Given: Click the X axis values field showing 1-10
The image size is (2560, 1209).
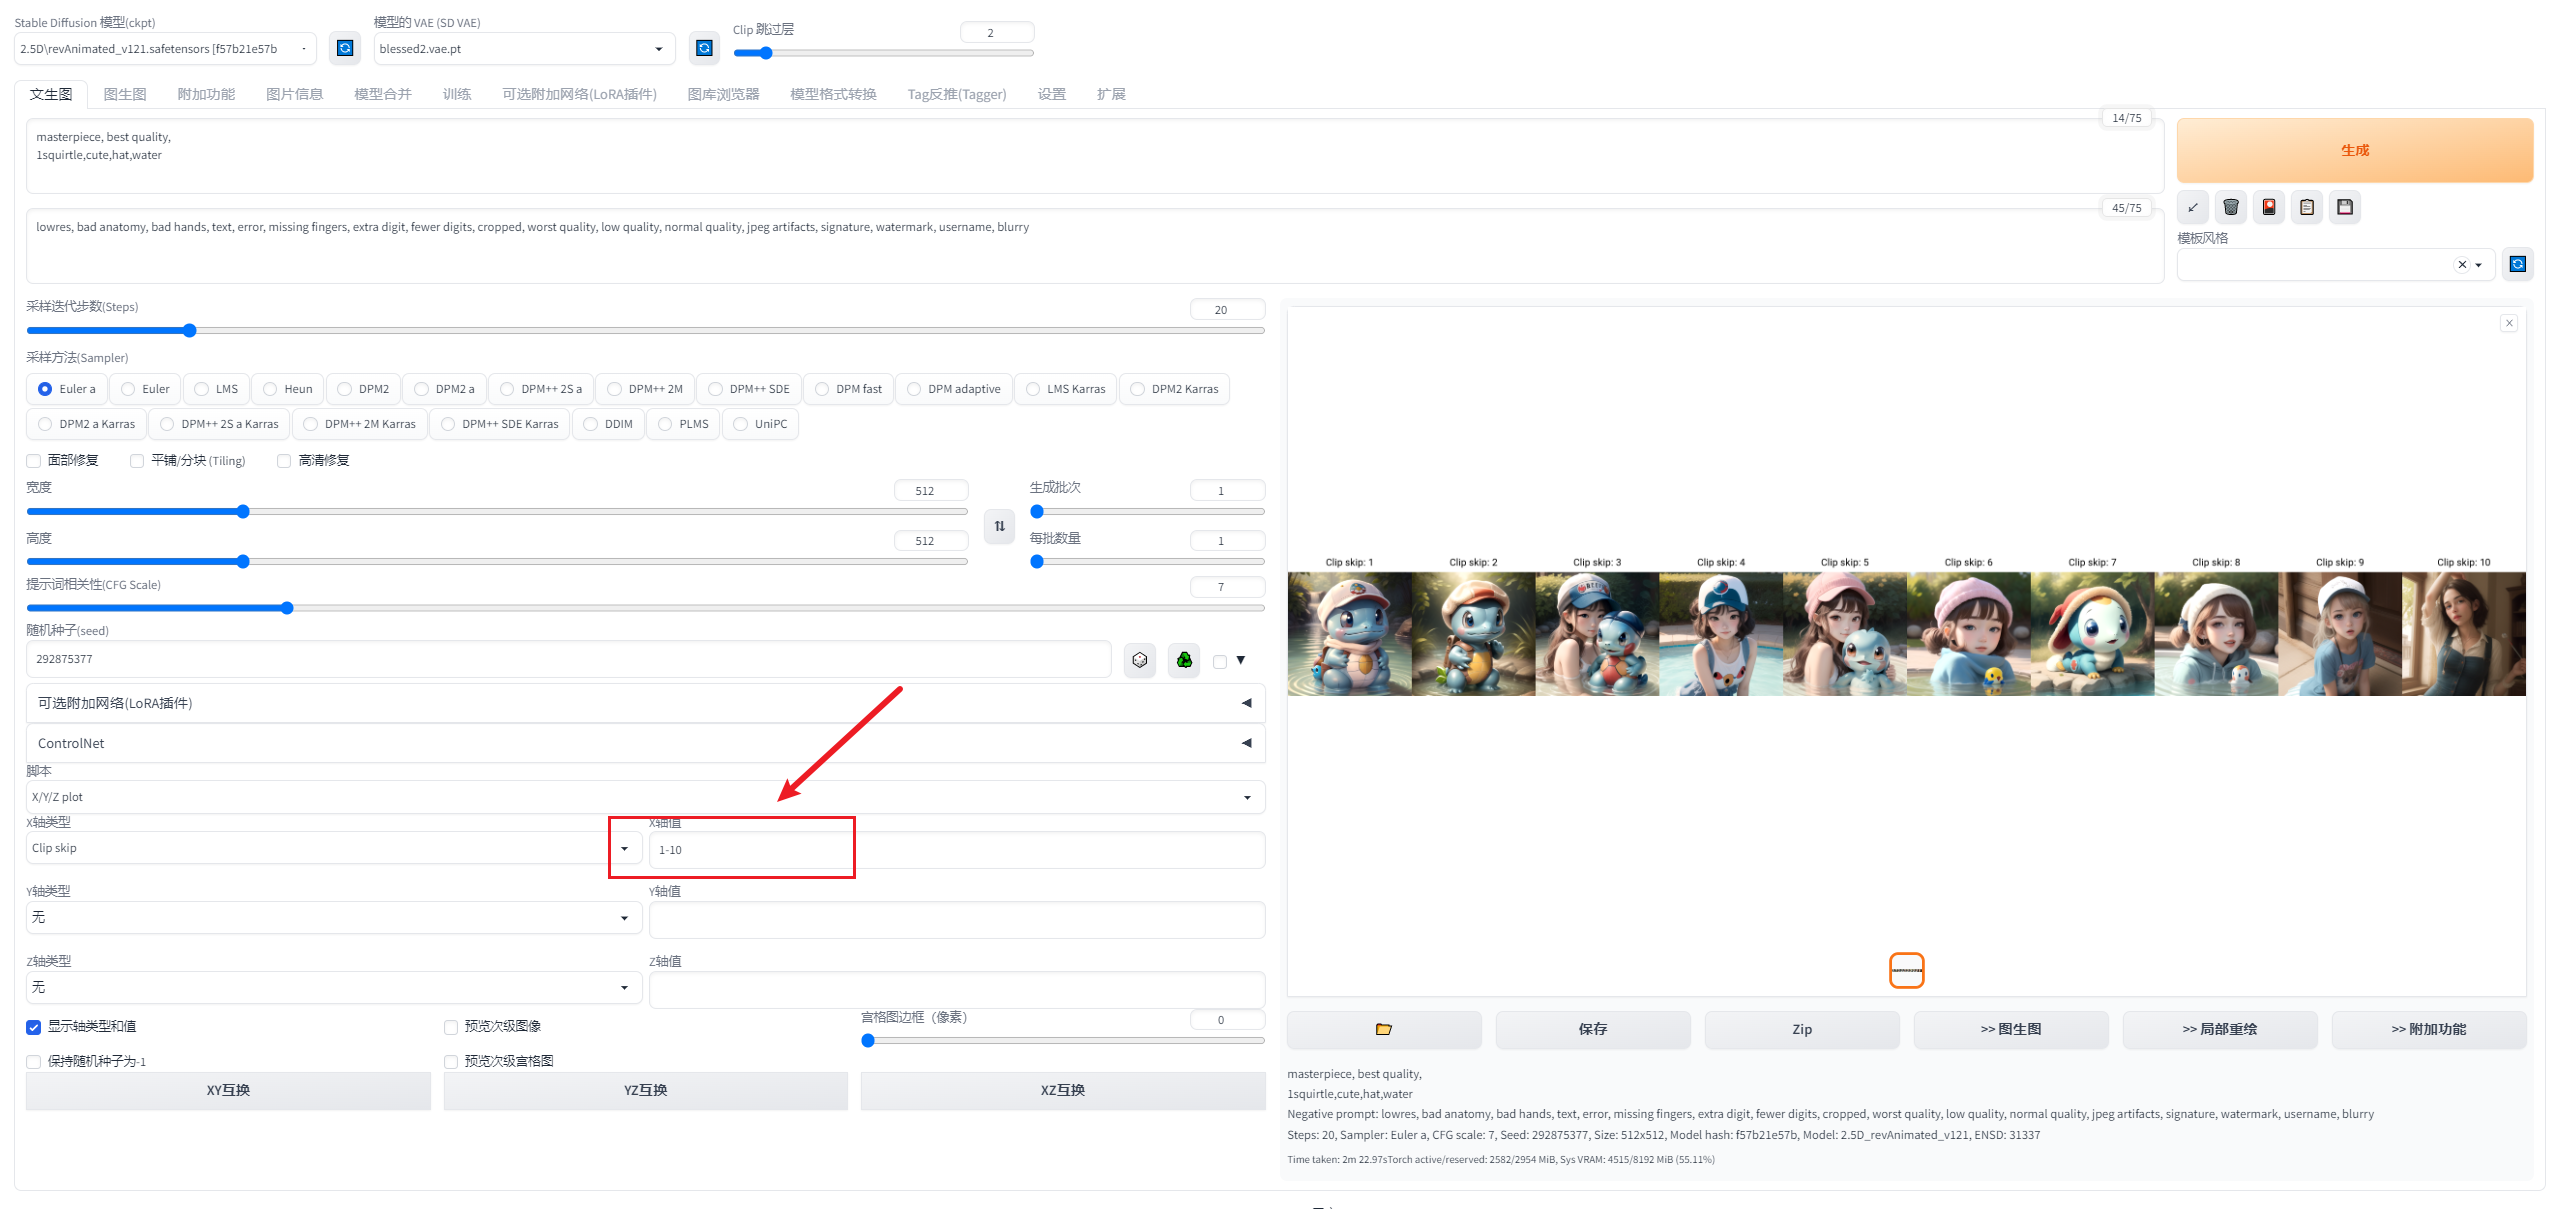Looking at the screenshot, I should point(957,850).
